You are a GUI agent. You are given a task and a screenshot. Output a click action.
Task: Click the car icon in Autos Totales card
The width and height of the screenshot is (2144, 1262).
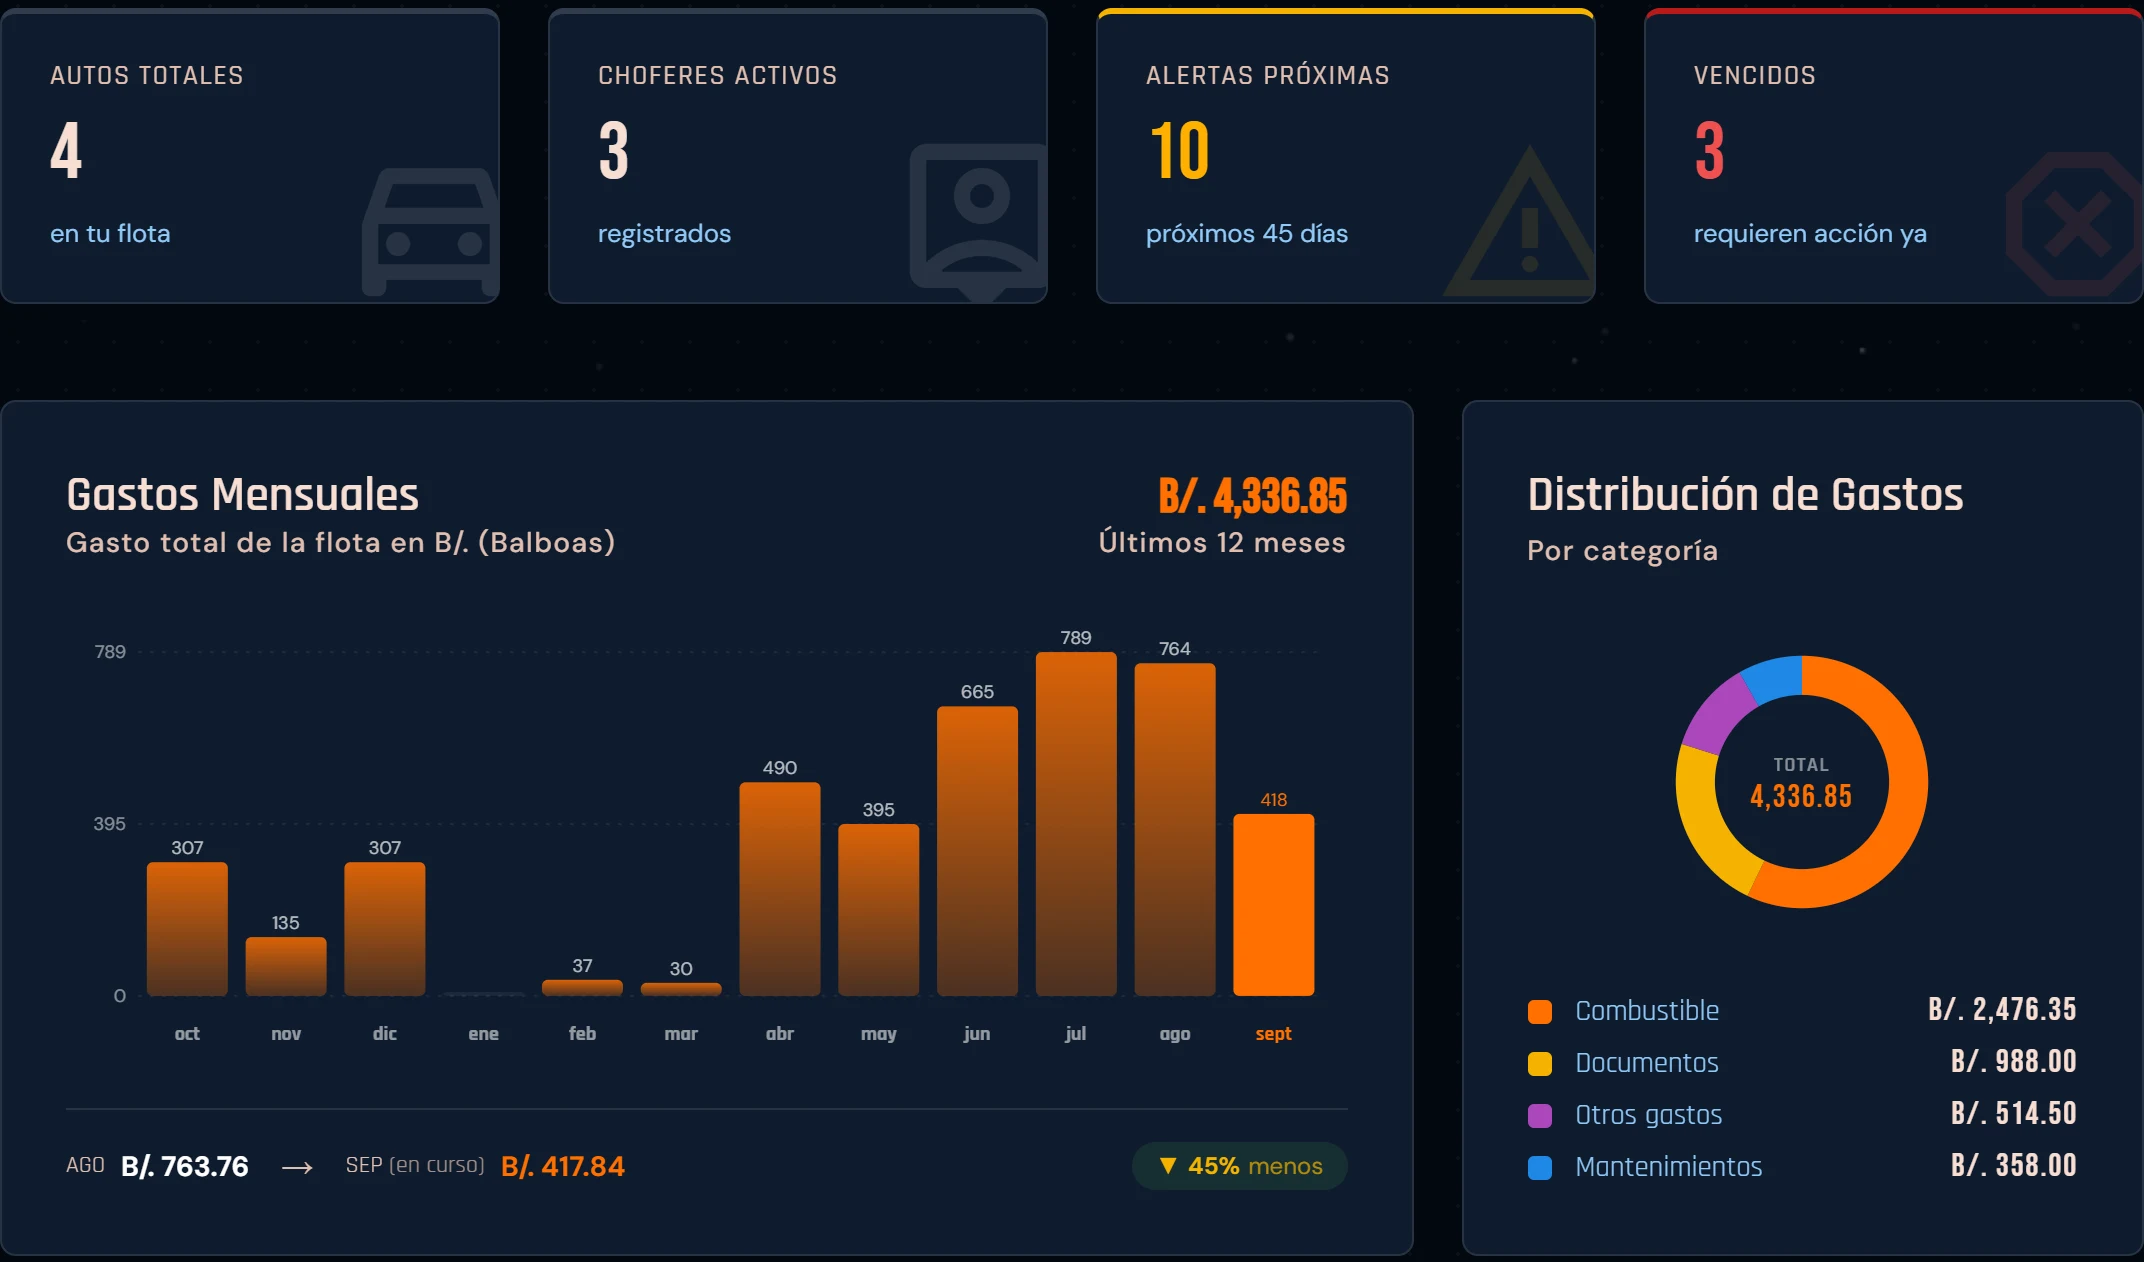430,232
